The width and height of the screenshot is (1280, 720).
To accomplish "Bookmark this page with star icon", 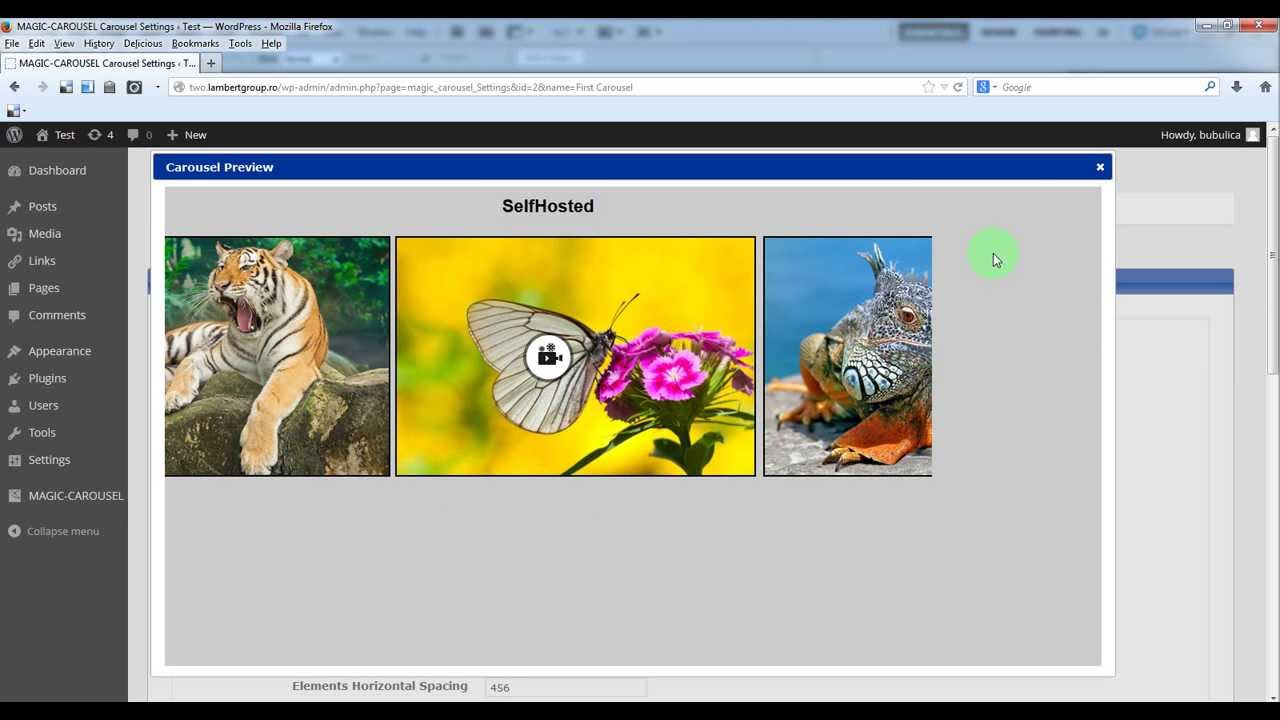I will [928, 87].
